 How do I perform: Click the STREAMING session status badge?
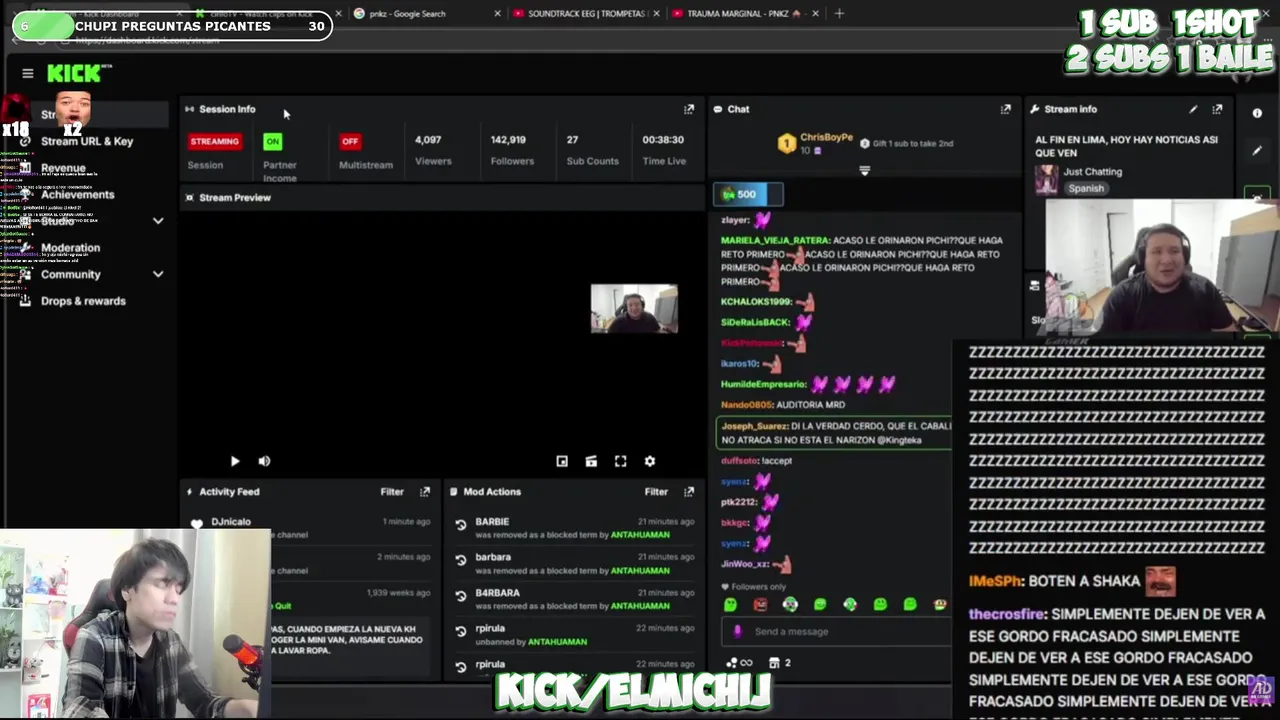[215, 141]
